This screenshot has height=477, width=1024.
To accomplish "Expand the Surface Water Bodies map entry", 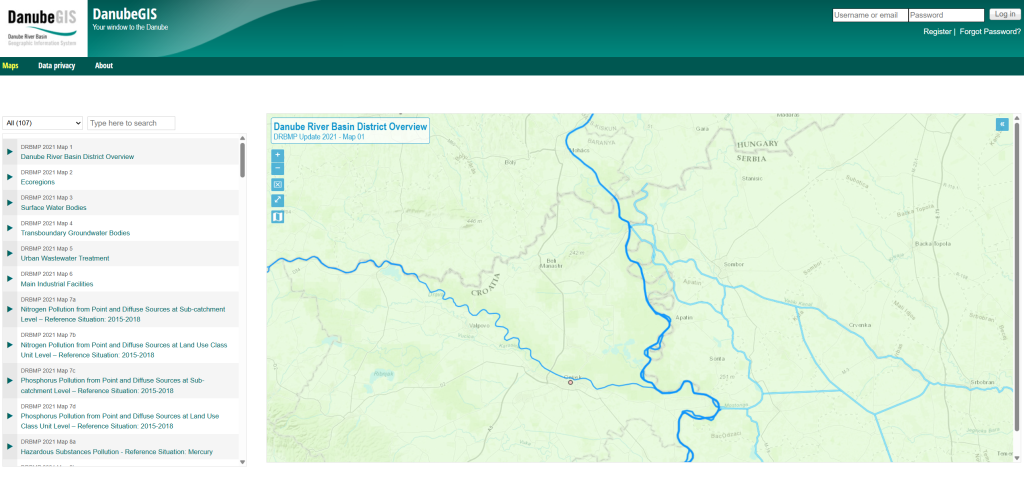I will (x=10, y=203).
